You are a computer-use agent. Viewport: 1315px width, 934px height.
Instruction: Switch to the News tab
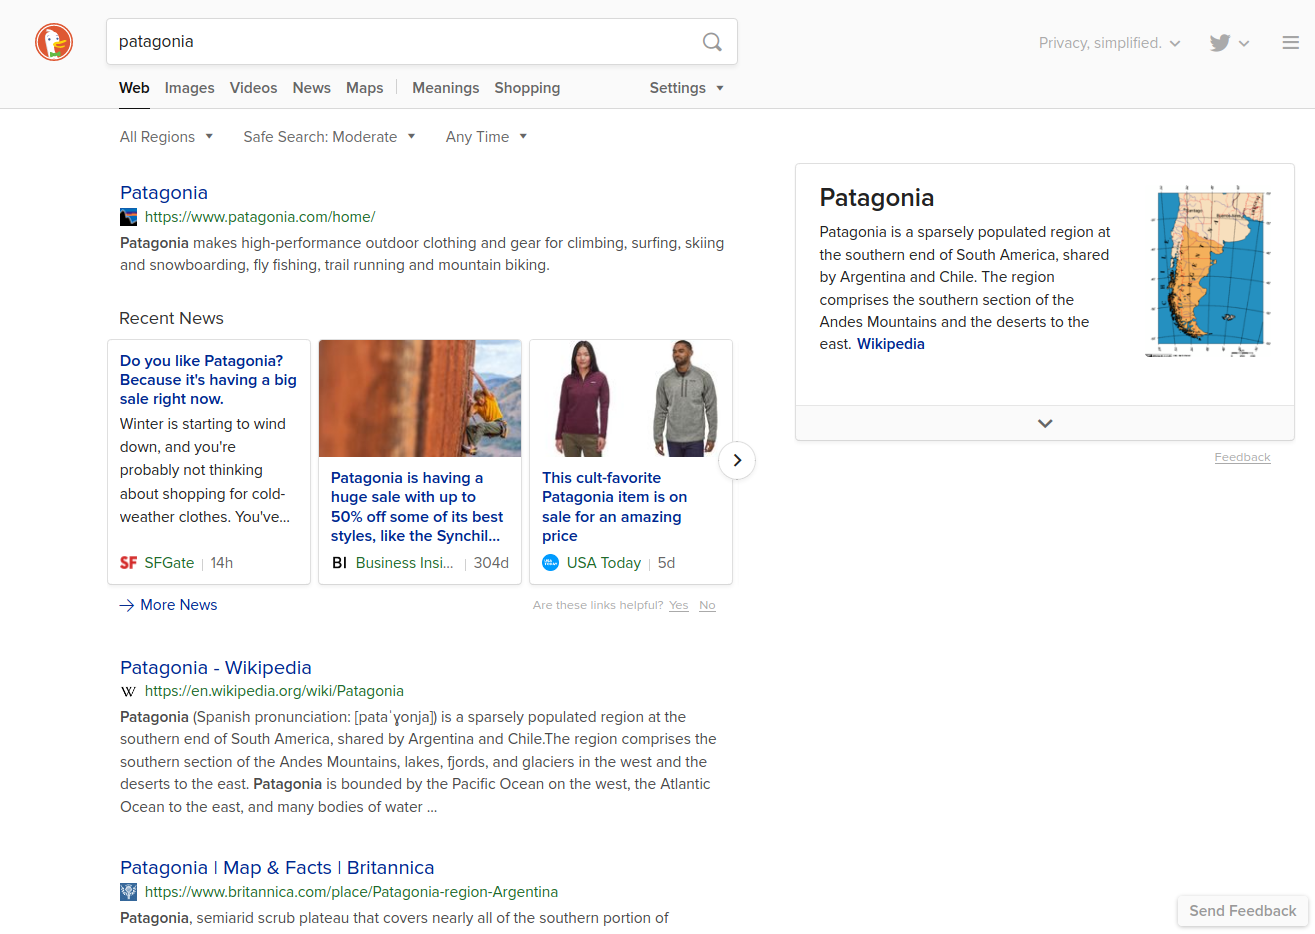coord(312,88)
